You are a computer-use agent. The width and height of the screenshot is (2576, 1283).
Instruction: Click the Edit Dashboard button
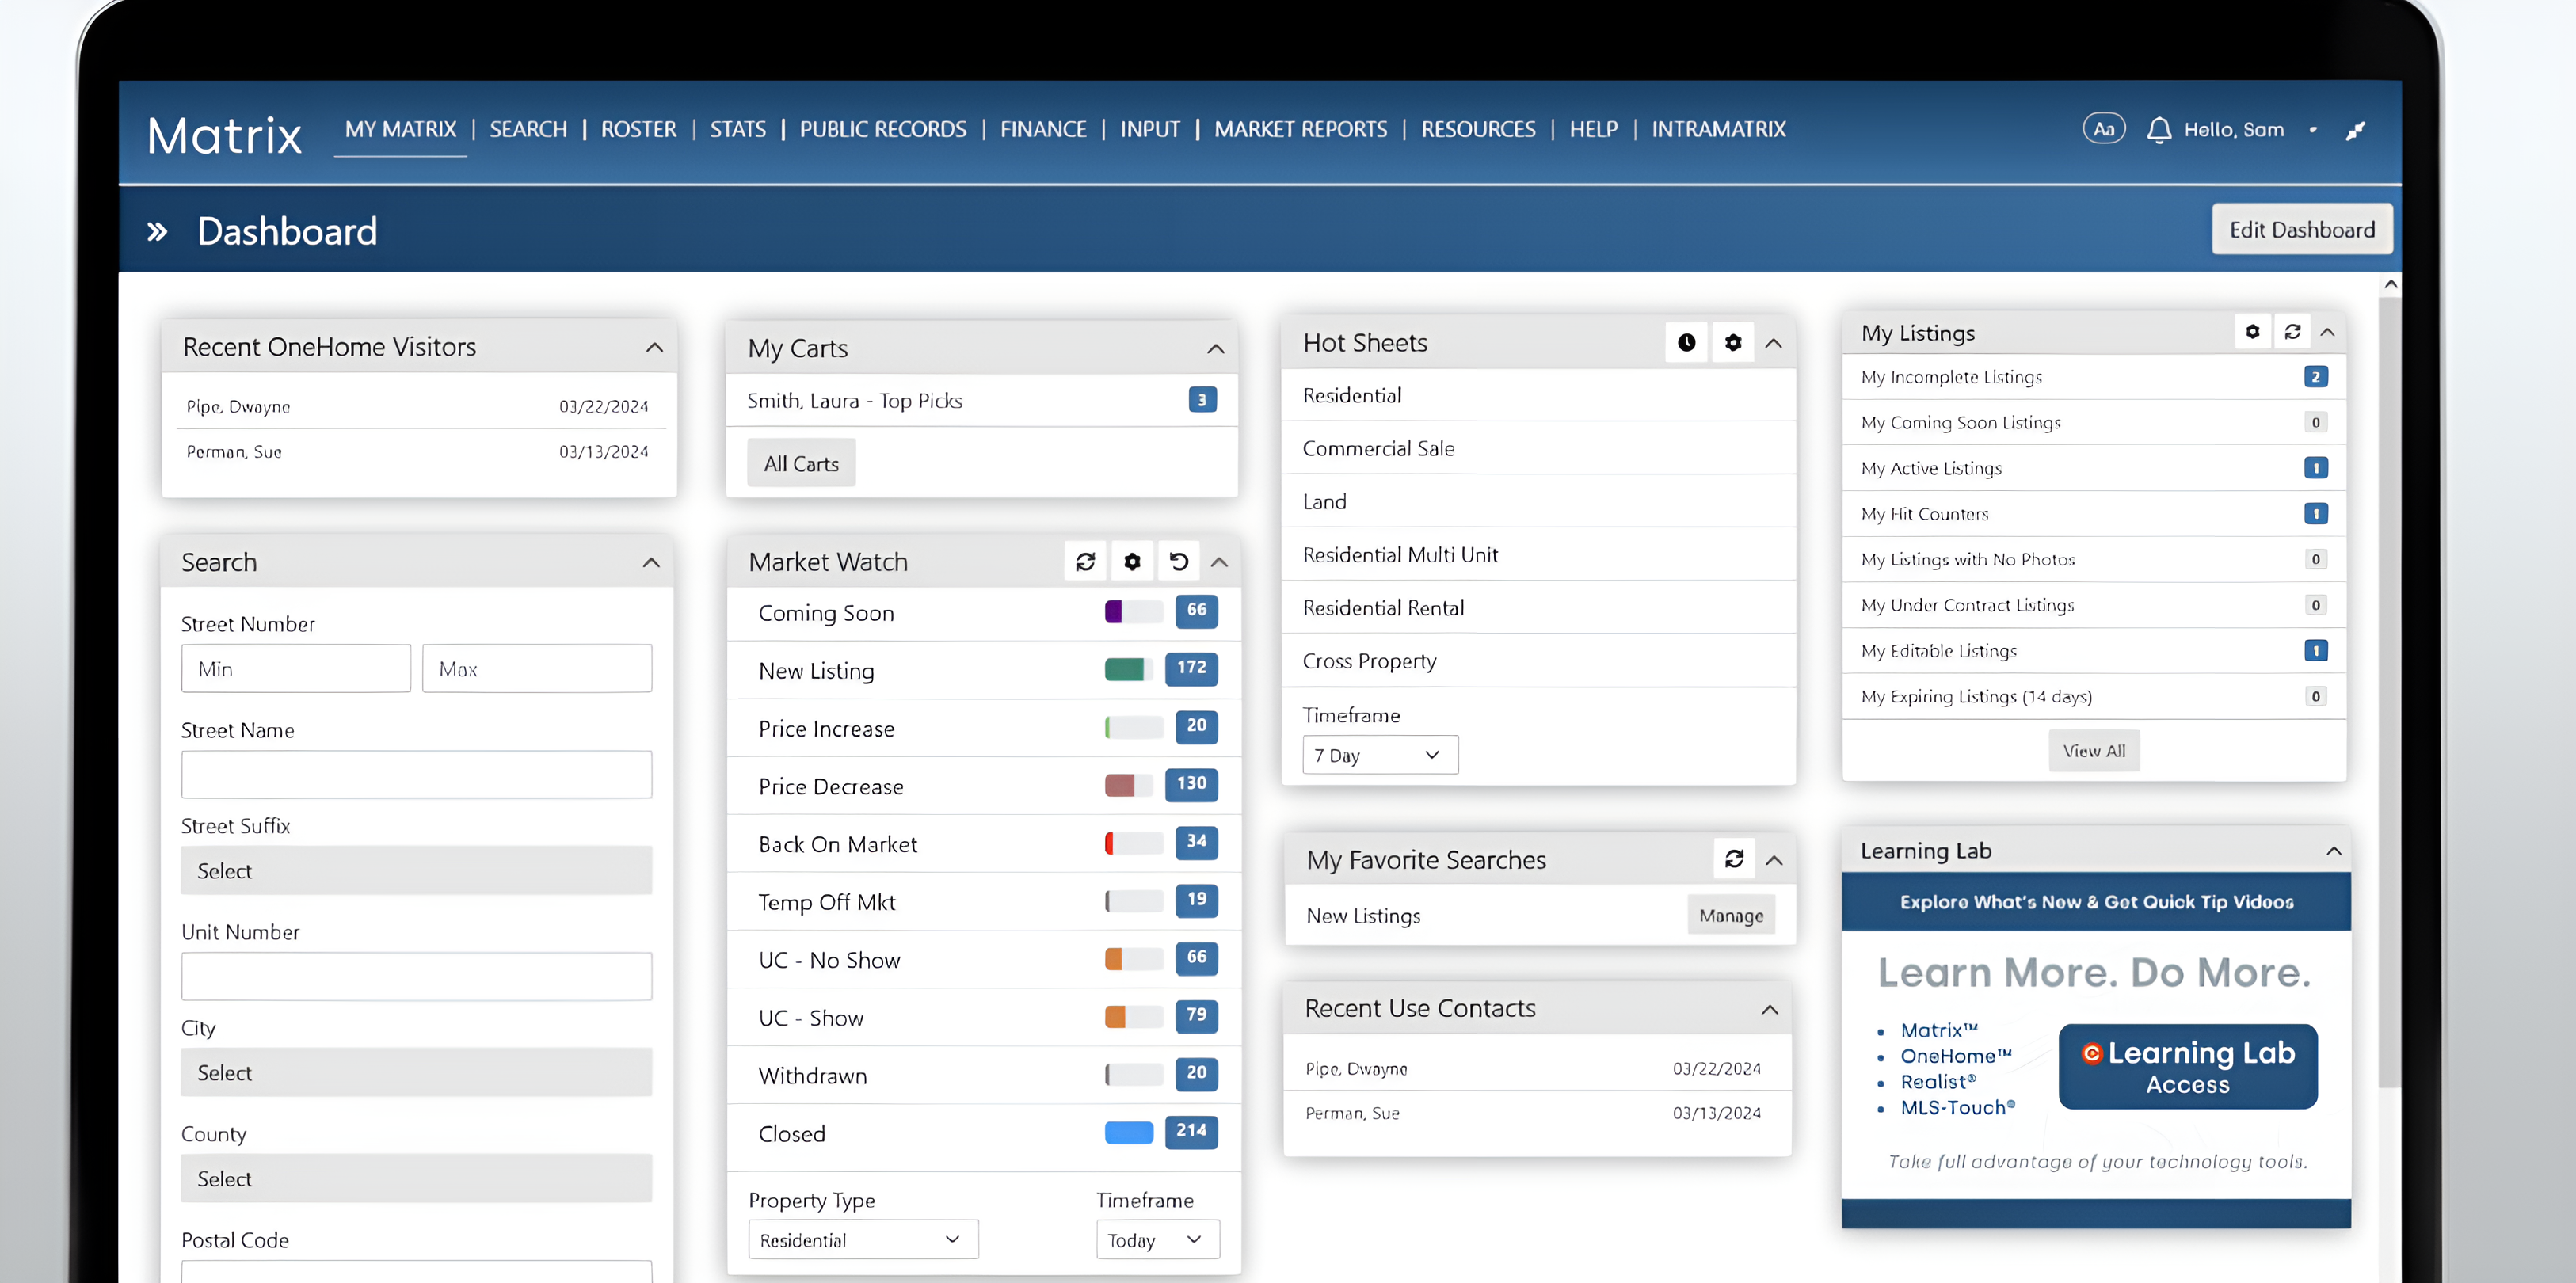(x=2301, y=230)
